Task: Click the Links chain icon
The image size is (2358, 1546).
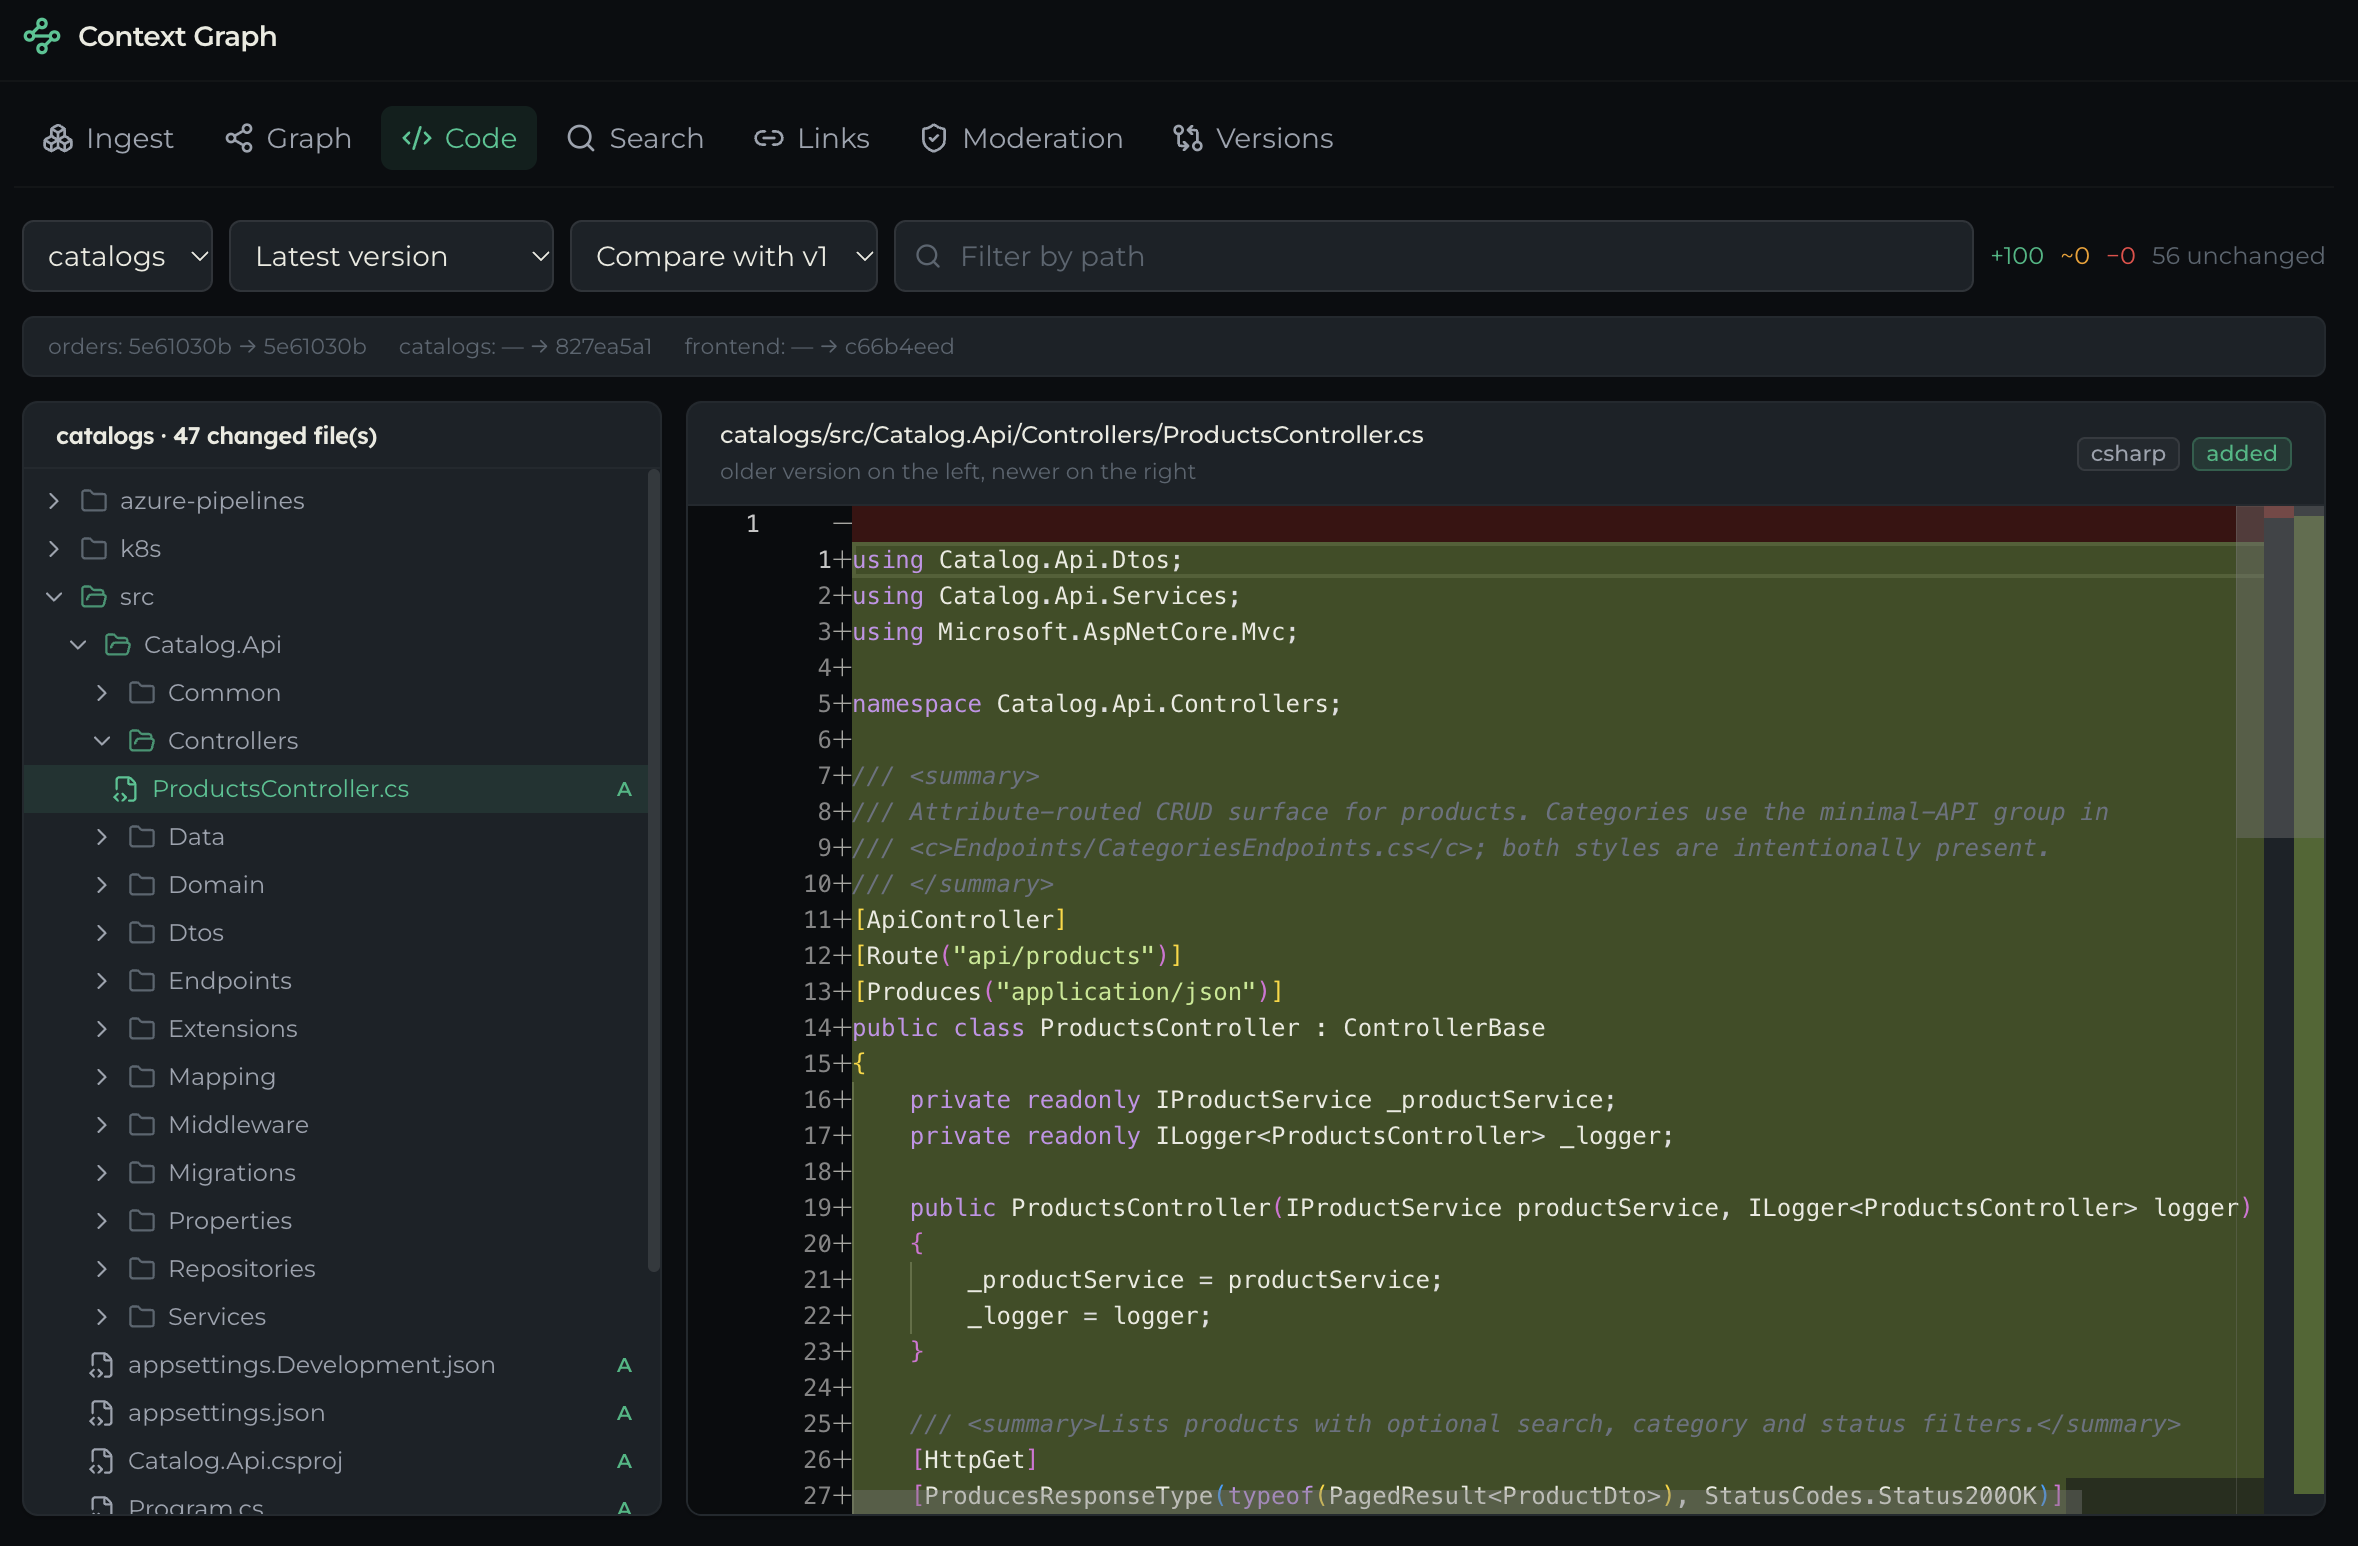Action: click(768, 138)
